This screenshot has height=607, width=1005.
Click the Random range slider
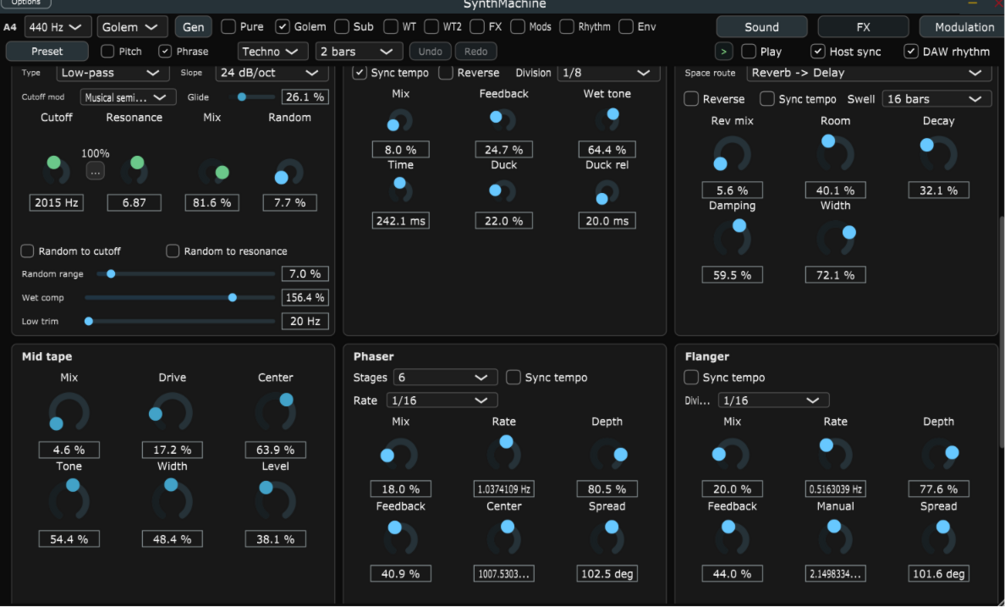(186, 274)
